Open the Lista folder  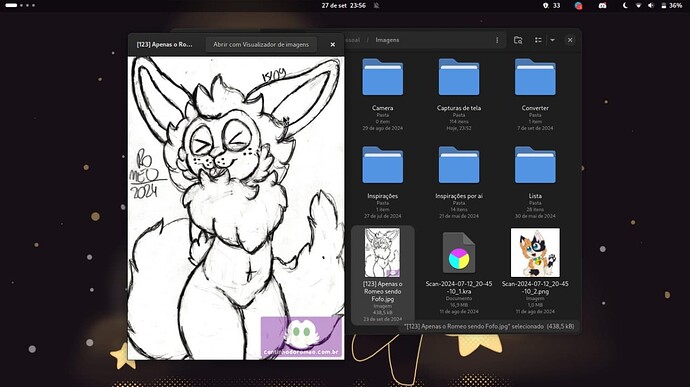pos(535,165)
